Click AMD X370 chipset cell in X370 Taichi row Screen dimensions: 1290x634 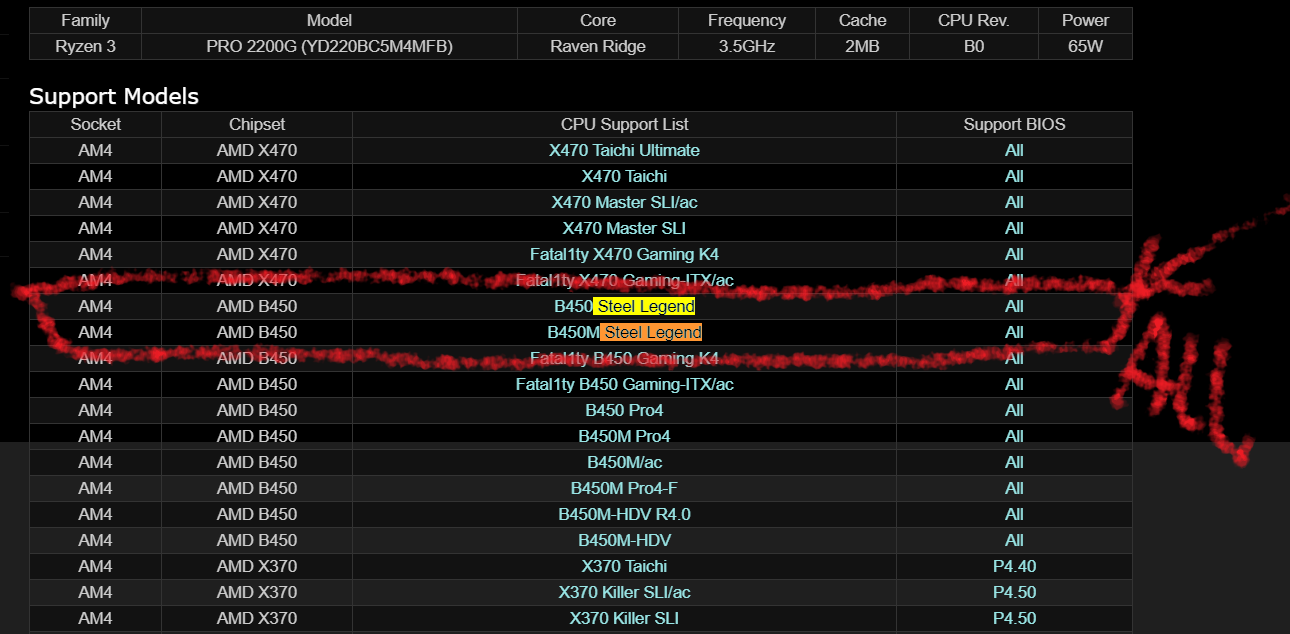[257, 566]
